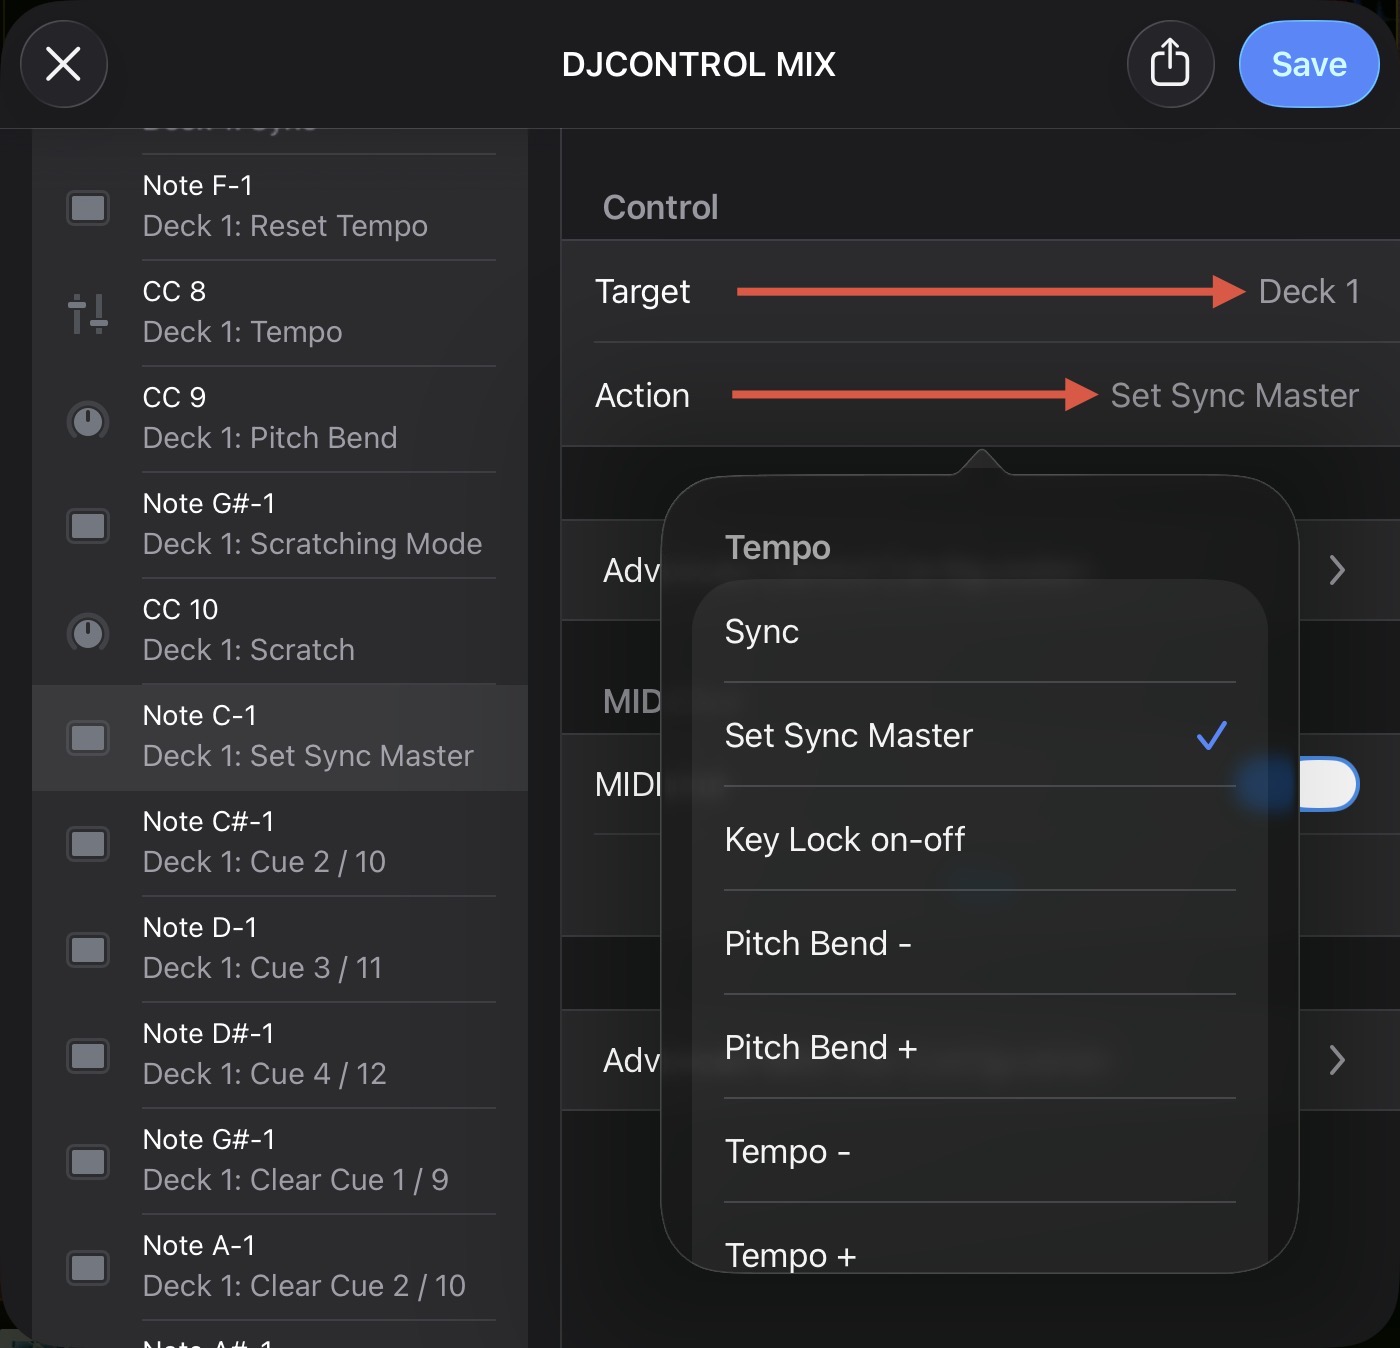Save the MIDI mapping
This screenshot has width=1400, height=1348.
[1309, 64]
